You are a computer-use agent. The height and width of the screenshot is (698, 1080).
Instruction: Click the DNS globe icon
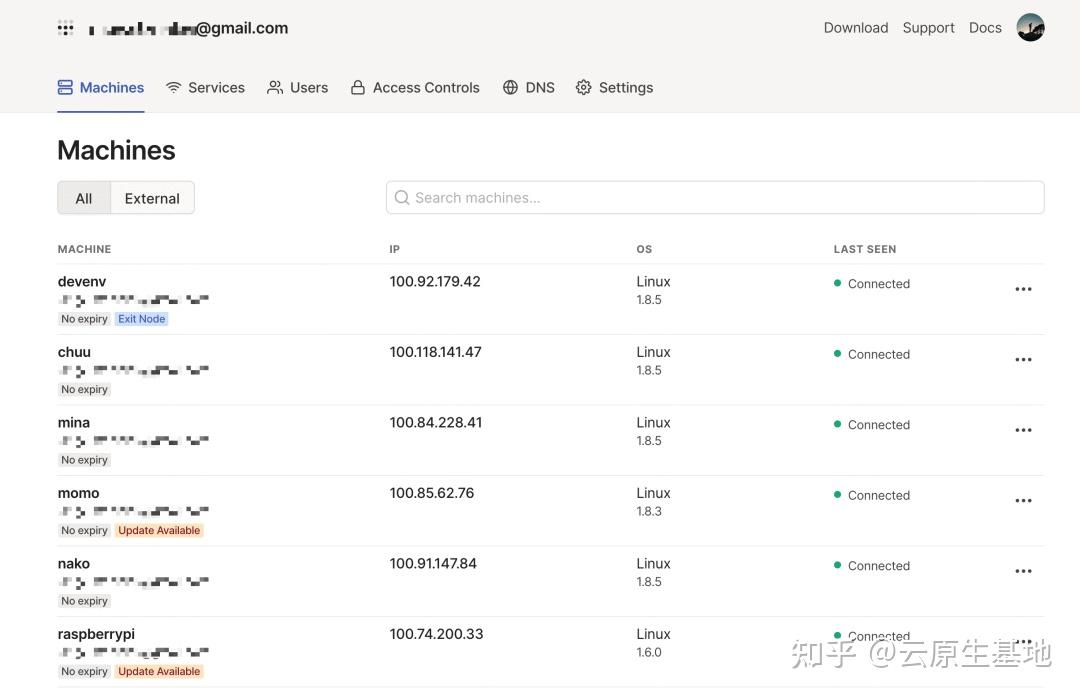(511, 88)
